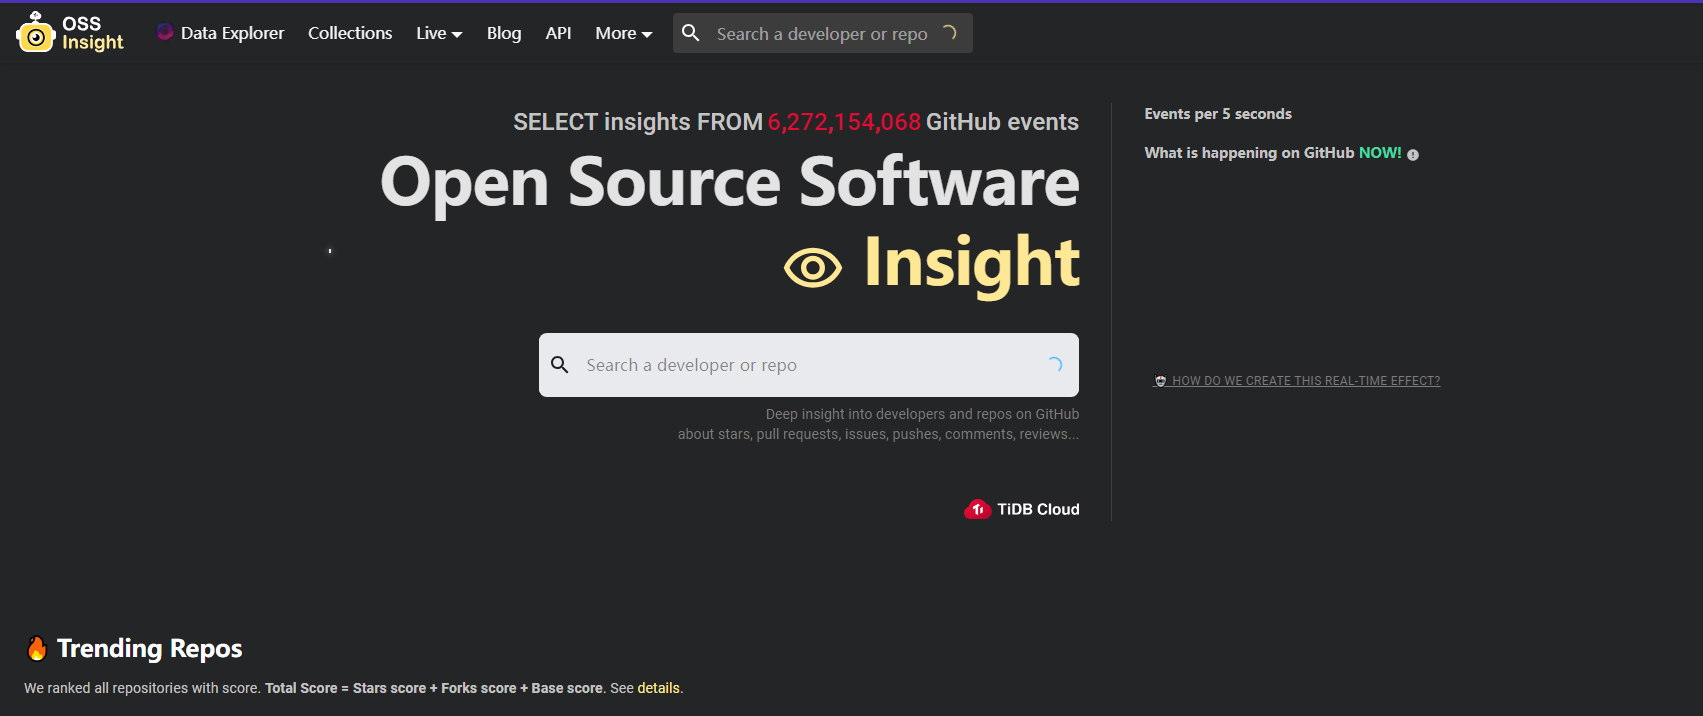Open the Blog page
Screen dimensions: 1703x716
click(504, 33)
